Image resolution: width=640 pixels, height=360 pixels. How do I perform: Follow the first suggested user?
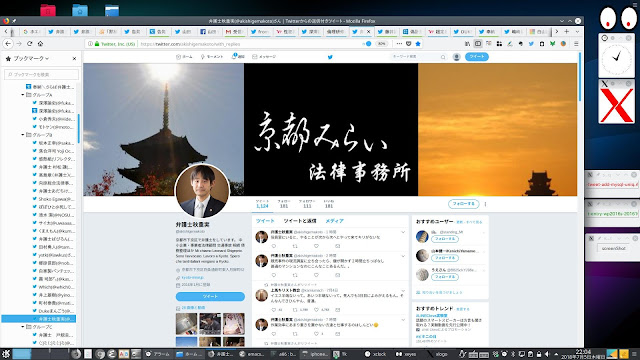pos(445,239)
